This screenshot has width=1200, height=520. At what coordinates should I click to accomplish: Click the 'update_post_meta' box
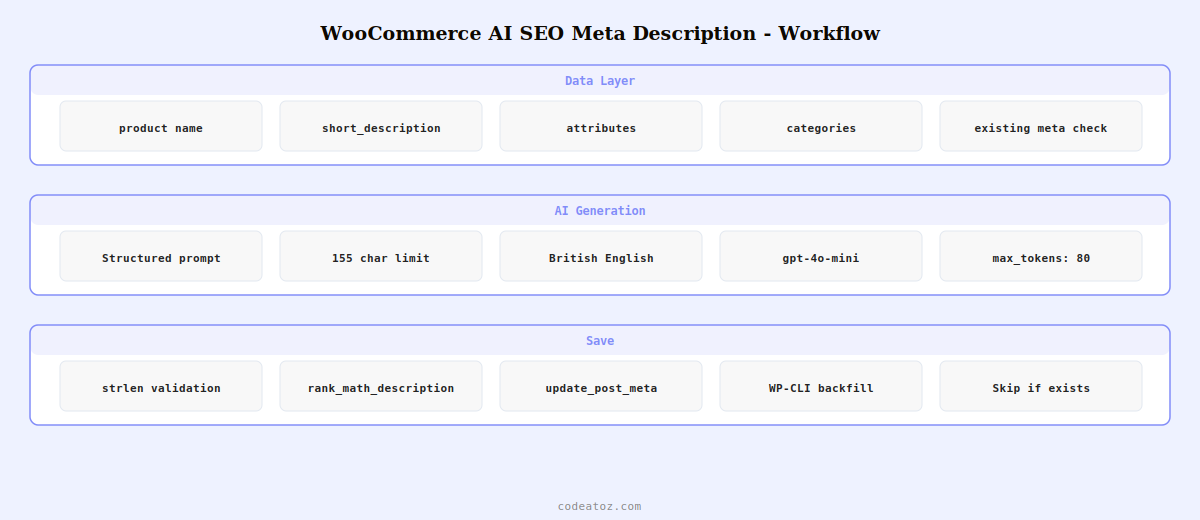tap(601, 386)
